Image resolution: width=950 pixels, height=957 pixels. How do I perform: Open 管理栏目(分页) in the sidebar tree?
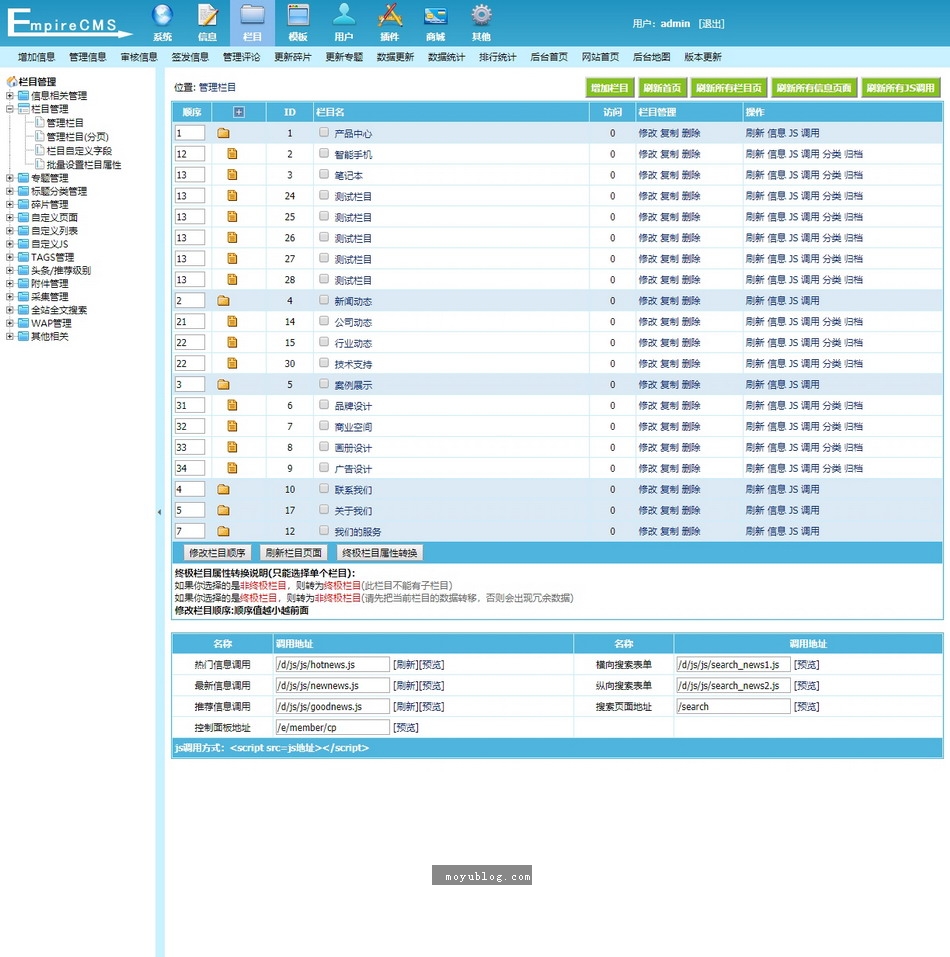(x=77, y=137)
